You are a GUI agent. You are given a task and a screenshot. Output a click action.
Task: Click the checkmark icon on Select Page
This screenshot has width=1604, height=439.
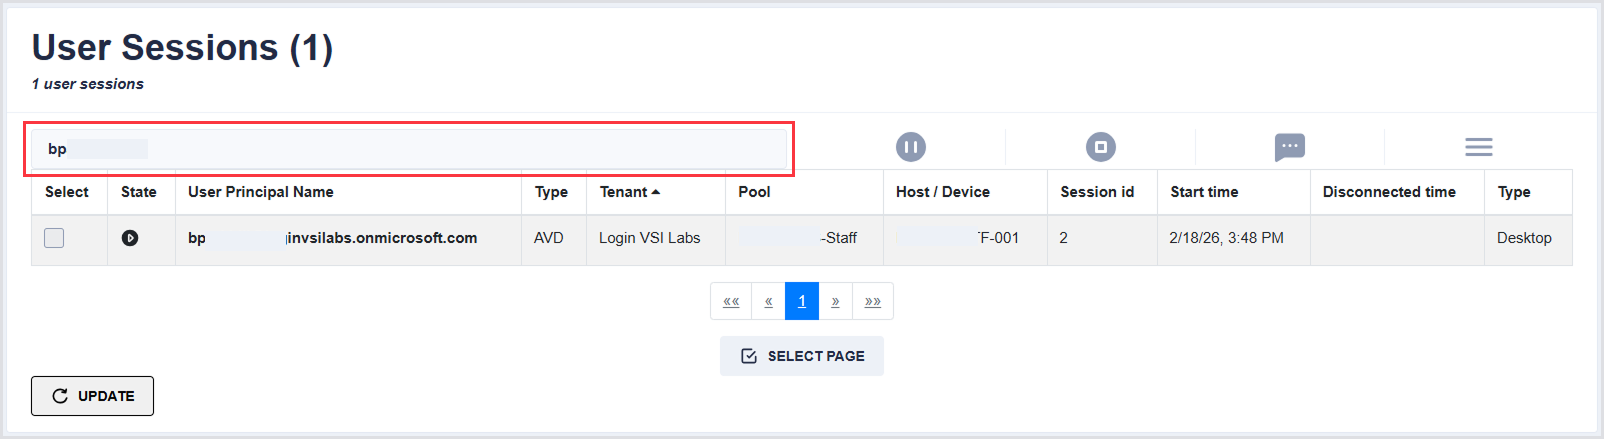point(749,356)
